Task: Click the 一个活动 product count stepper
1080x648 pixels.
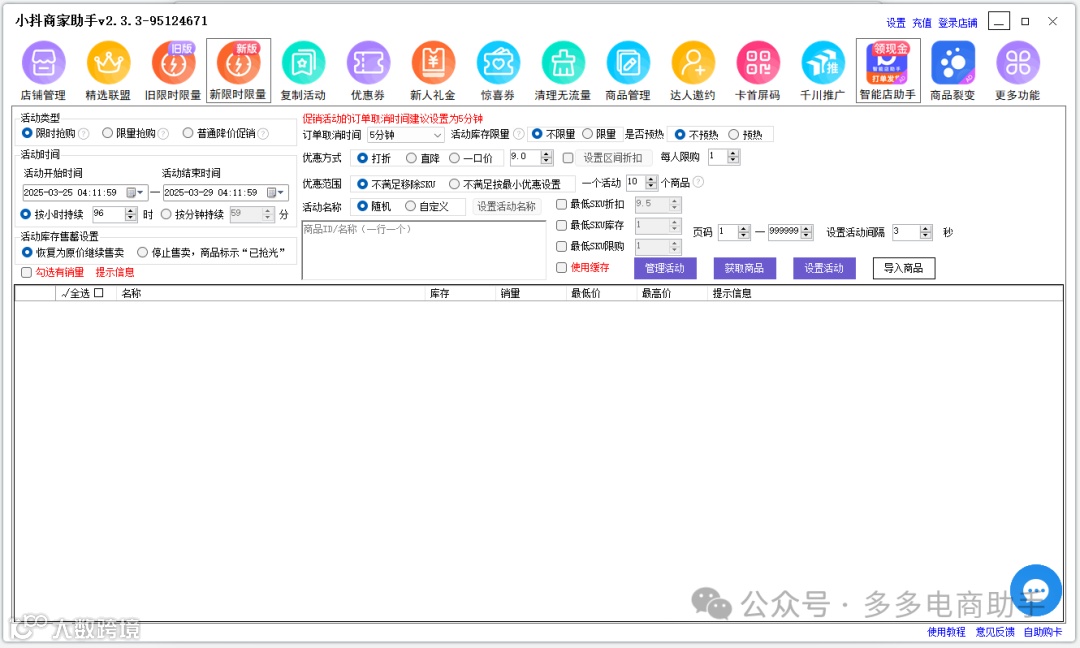Action: tap(651, 182)
